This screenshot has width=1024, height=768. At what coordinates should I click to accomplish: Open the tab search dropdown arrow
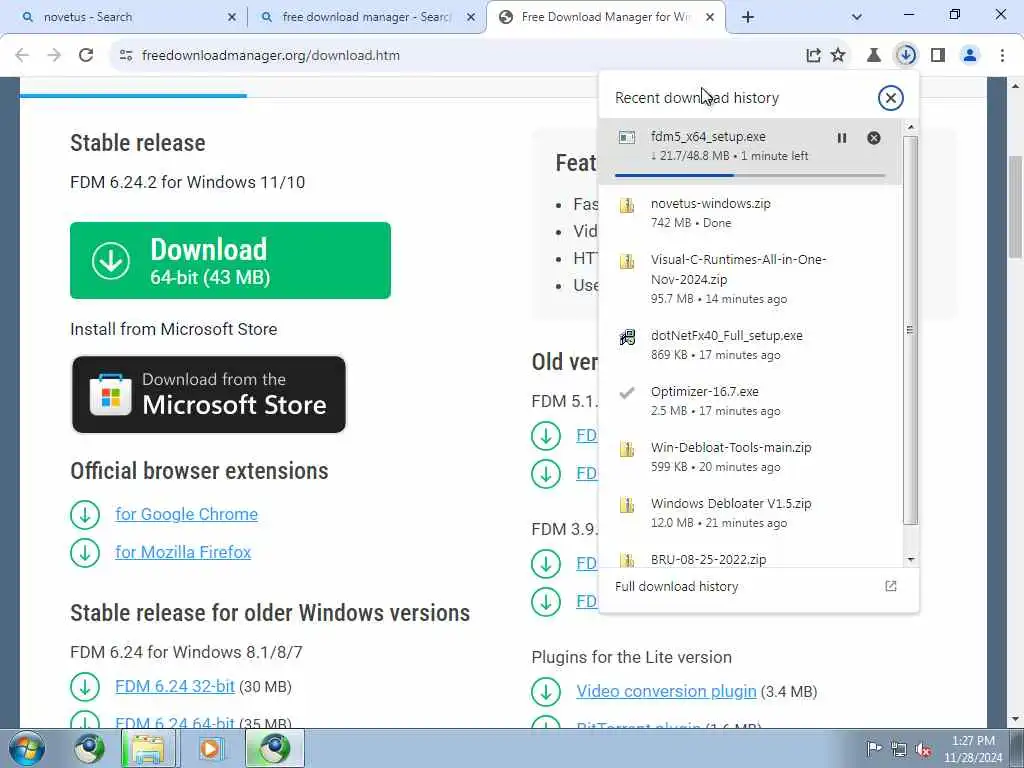(x=857, y=17)
